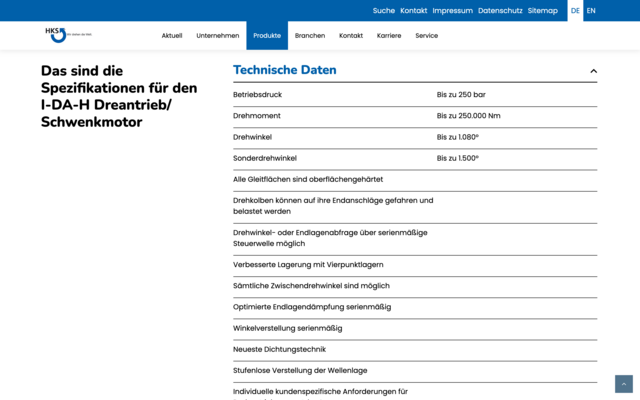Screen dimensions: 640x400
Task: Click the scroll-to-top arrow button
Action: [624, 384]
